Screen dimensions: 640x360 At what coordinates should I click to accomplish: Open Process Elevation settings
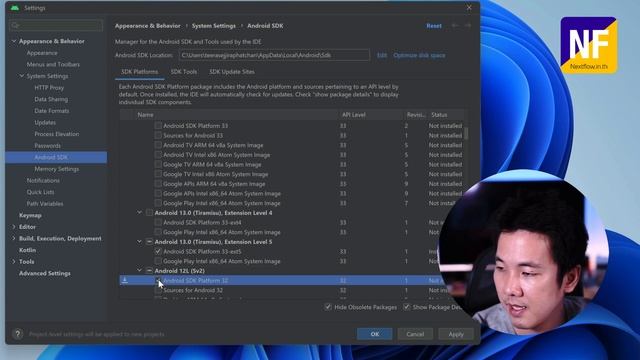57,134
